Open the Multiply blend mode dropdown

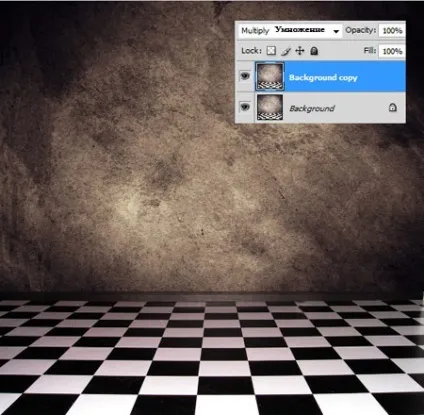[x=290, y=31]
